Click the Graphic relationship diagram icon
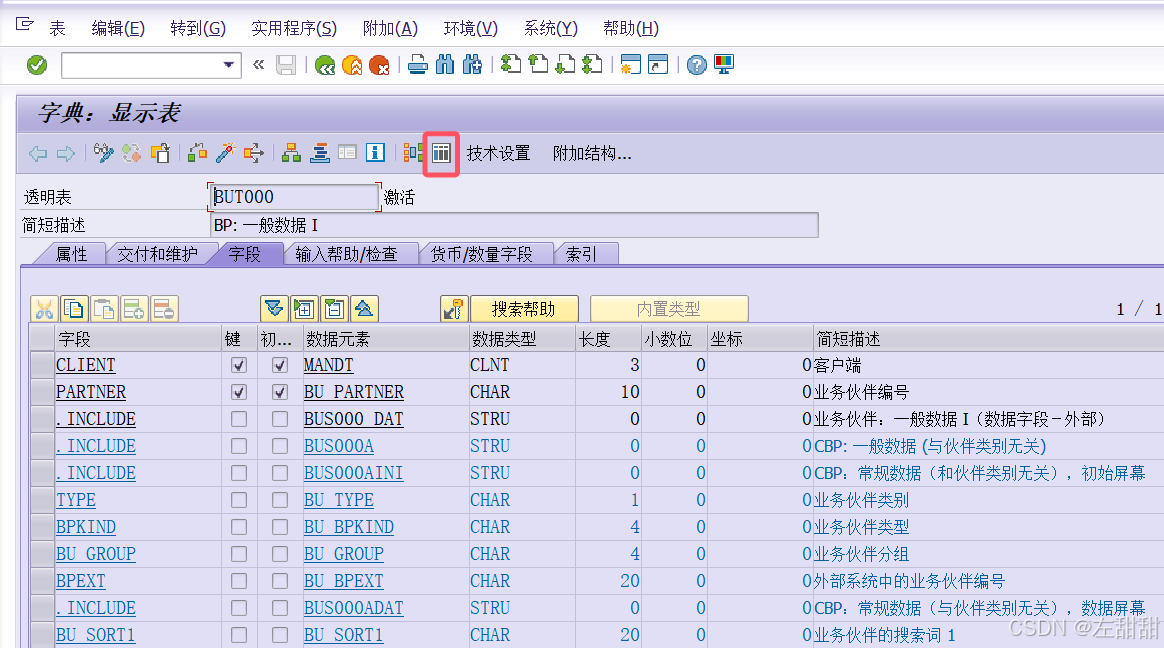Viewport: 1164px width, 648px height. 413,153
